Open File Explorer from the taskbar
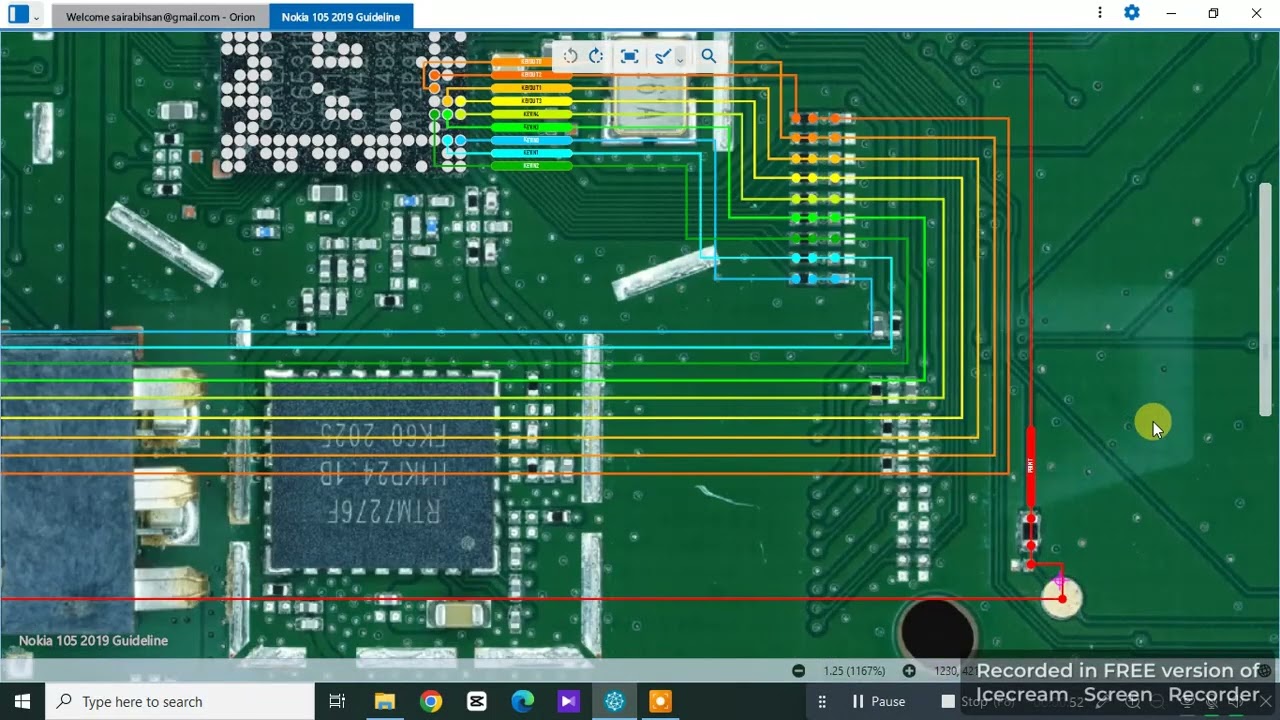Viewport: 1280px width, 720px height. click(x=385, y=701)
